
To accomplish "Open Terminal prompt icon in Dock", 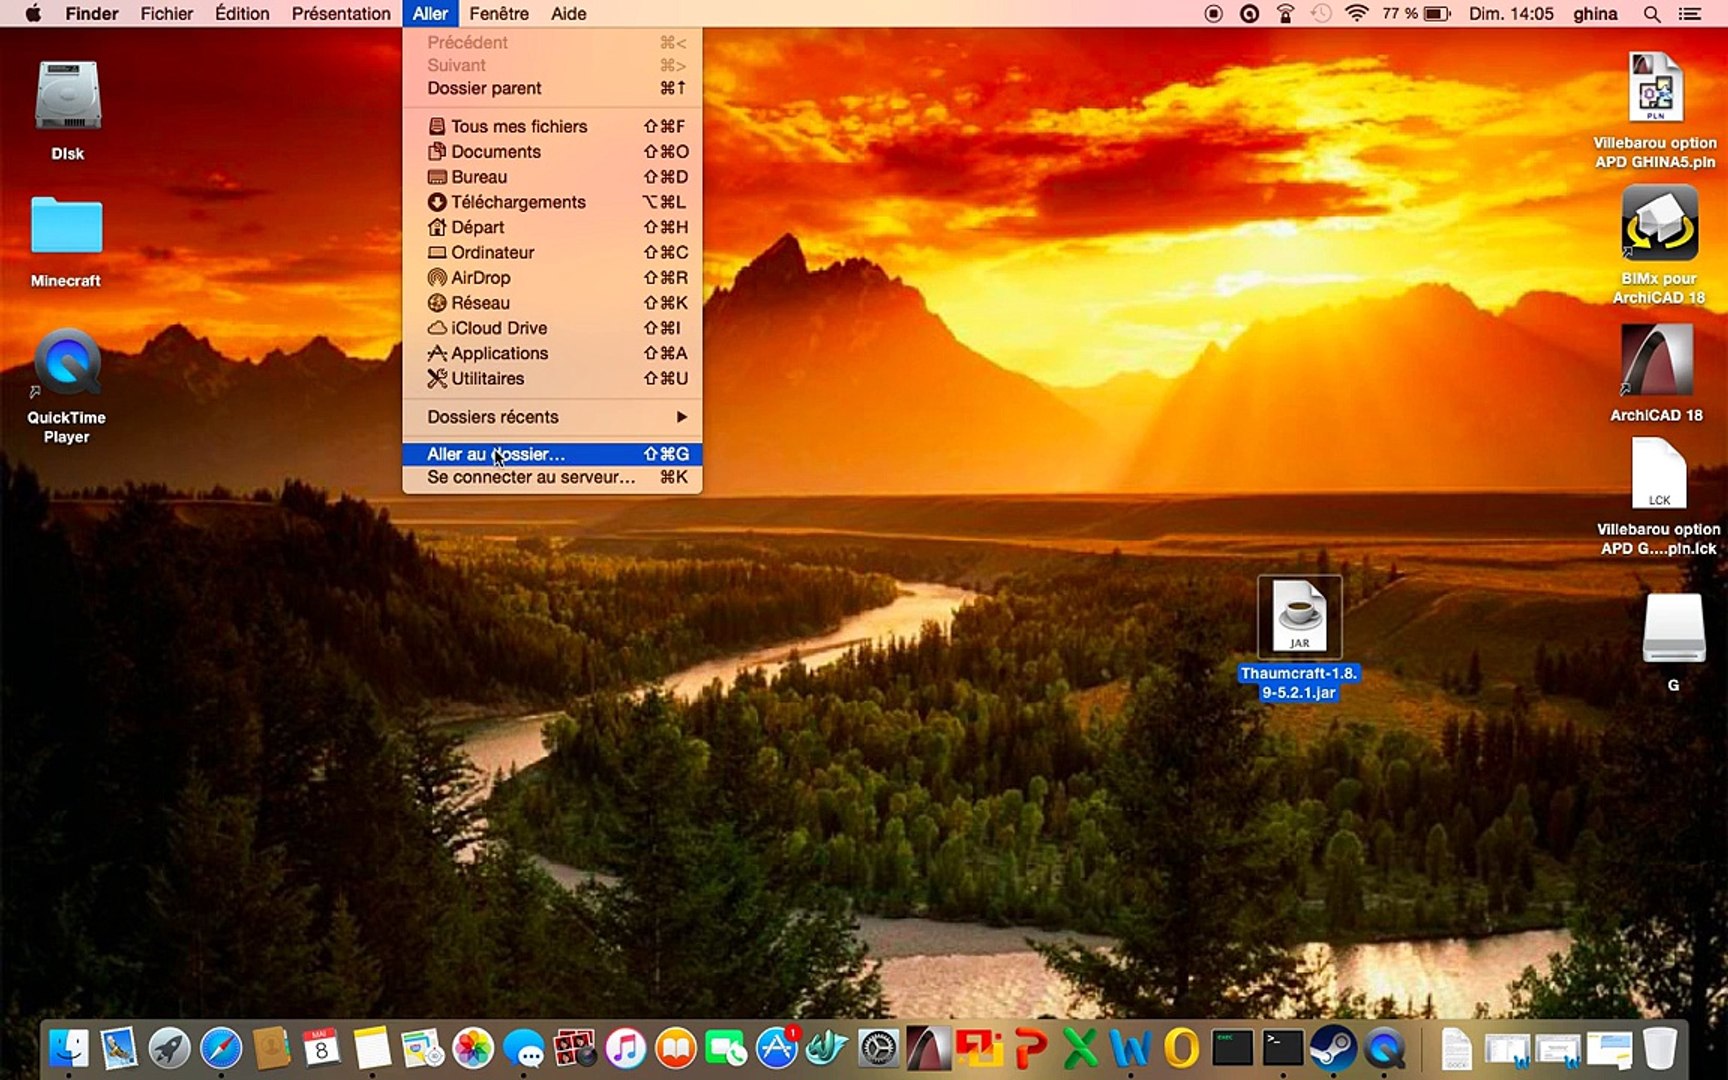I will coord(1282,1048).
